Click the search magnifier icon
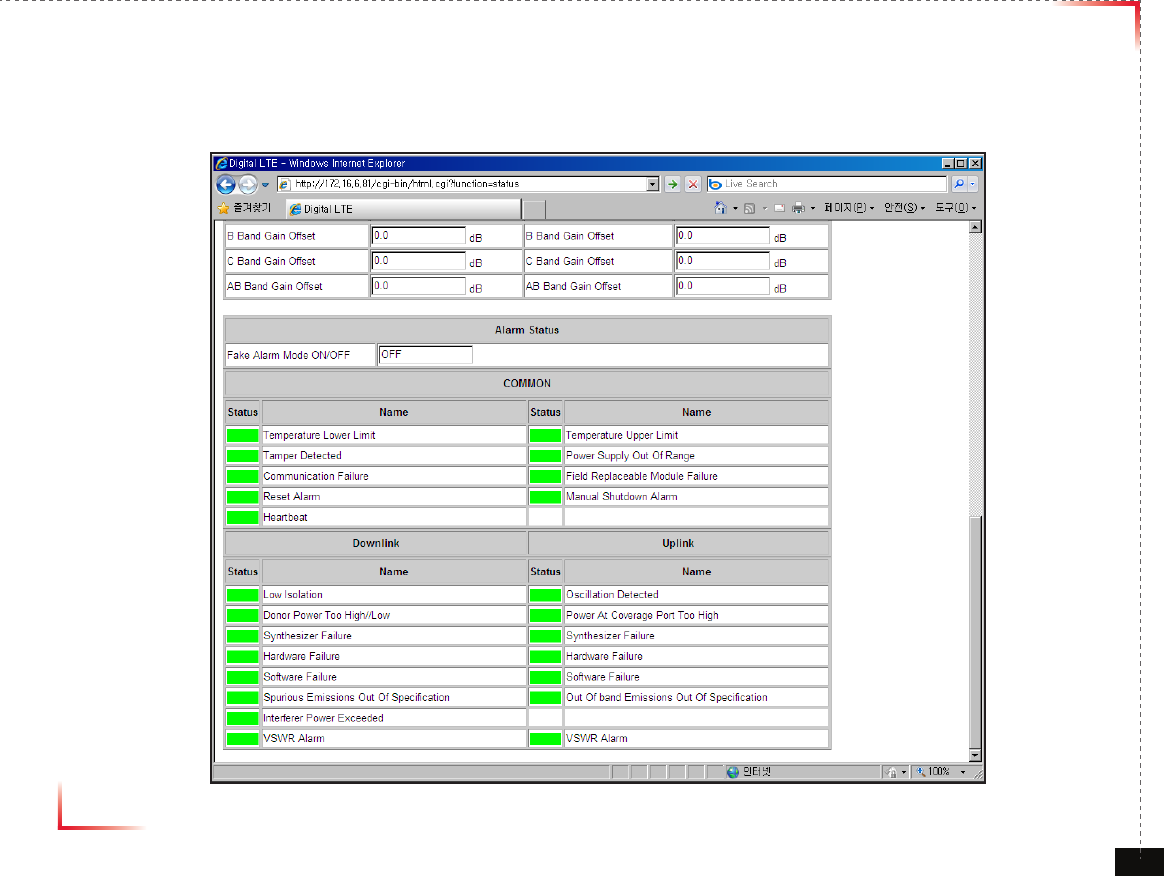This screenshot has width=1164, height=876. pos(959,184)
